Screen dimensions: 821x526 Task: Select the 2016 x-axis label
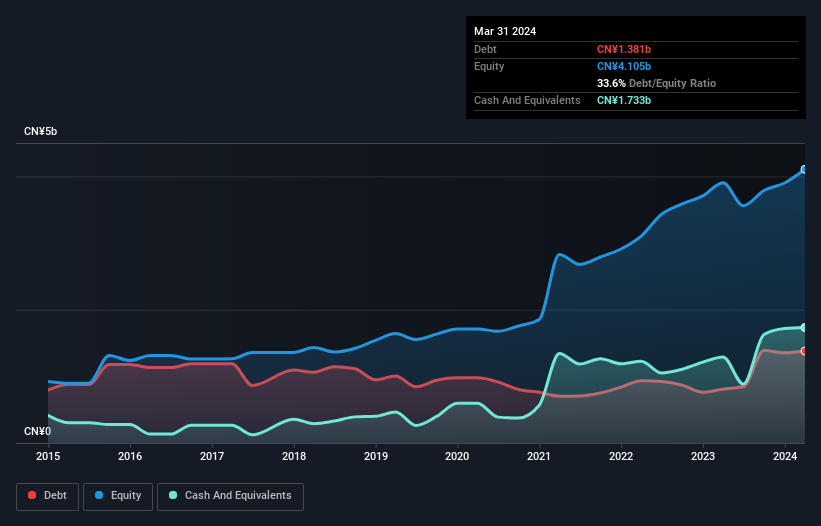[x=130, y=456]
